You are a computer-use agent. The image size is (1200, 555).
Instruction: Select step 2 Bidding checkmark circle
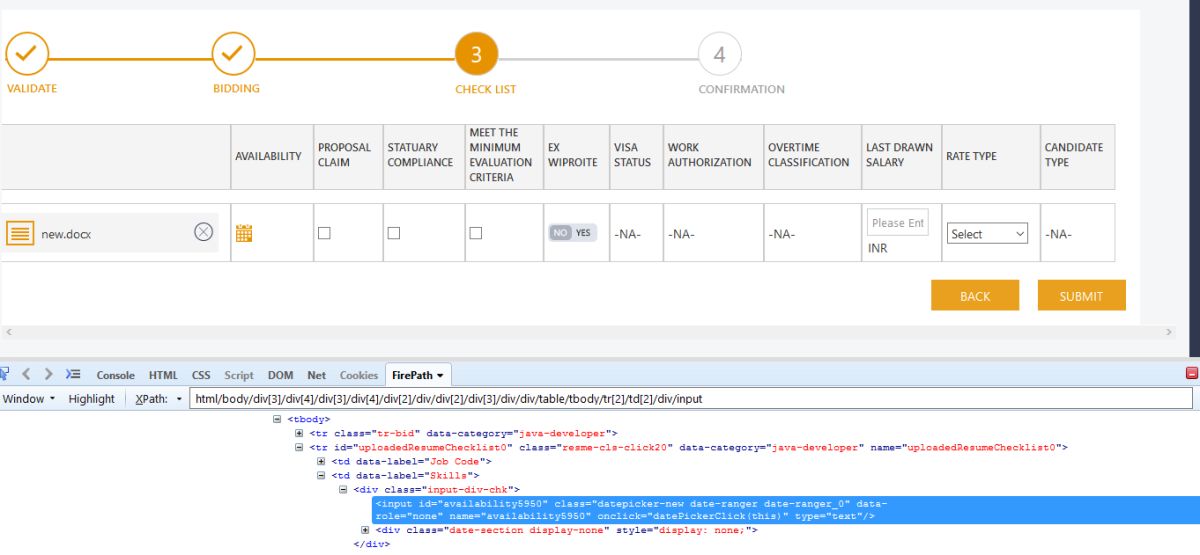coord(233,53)
